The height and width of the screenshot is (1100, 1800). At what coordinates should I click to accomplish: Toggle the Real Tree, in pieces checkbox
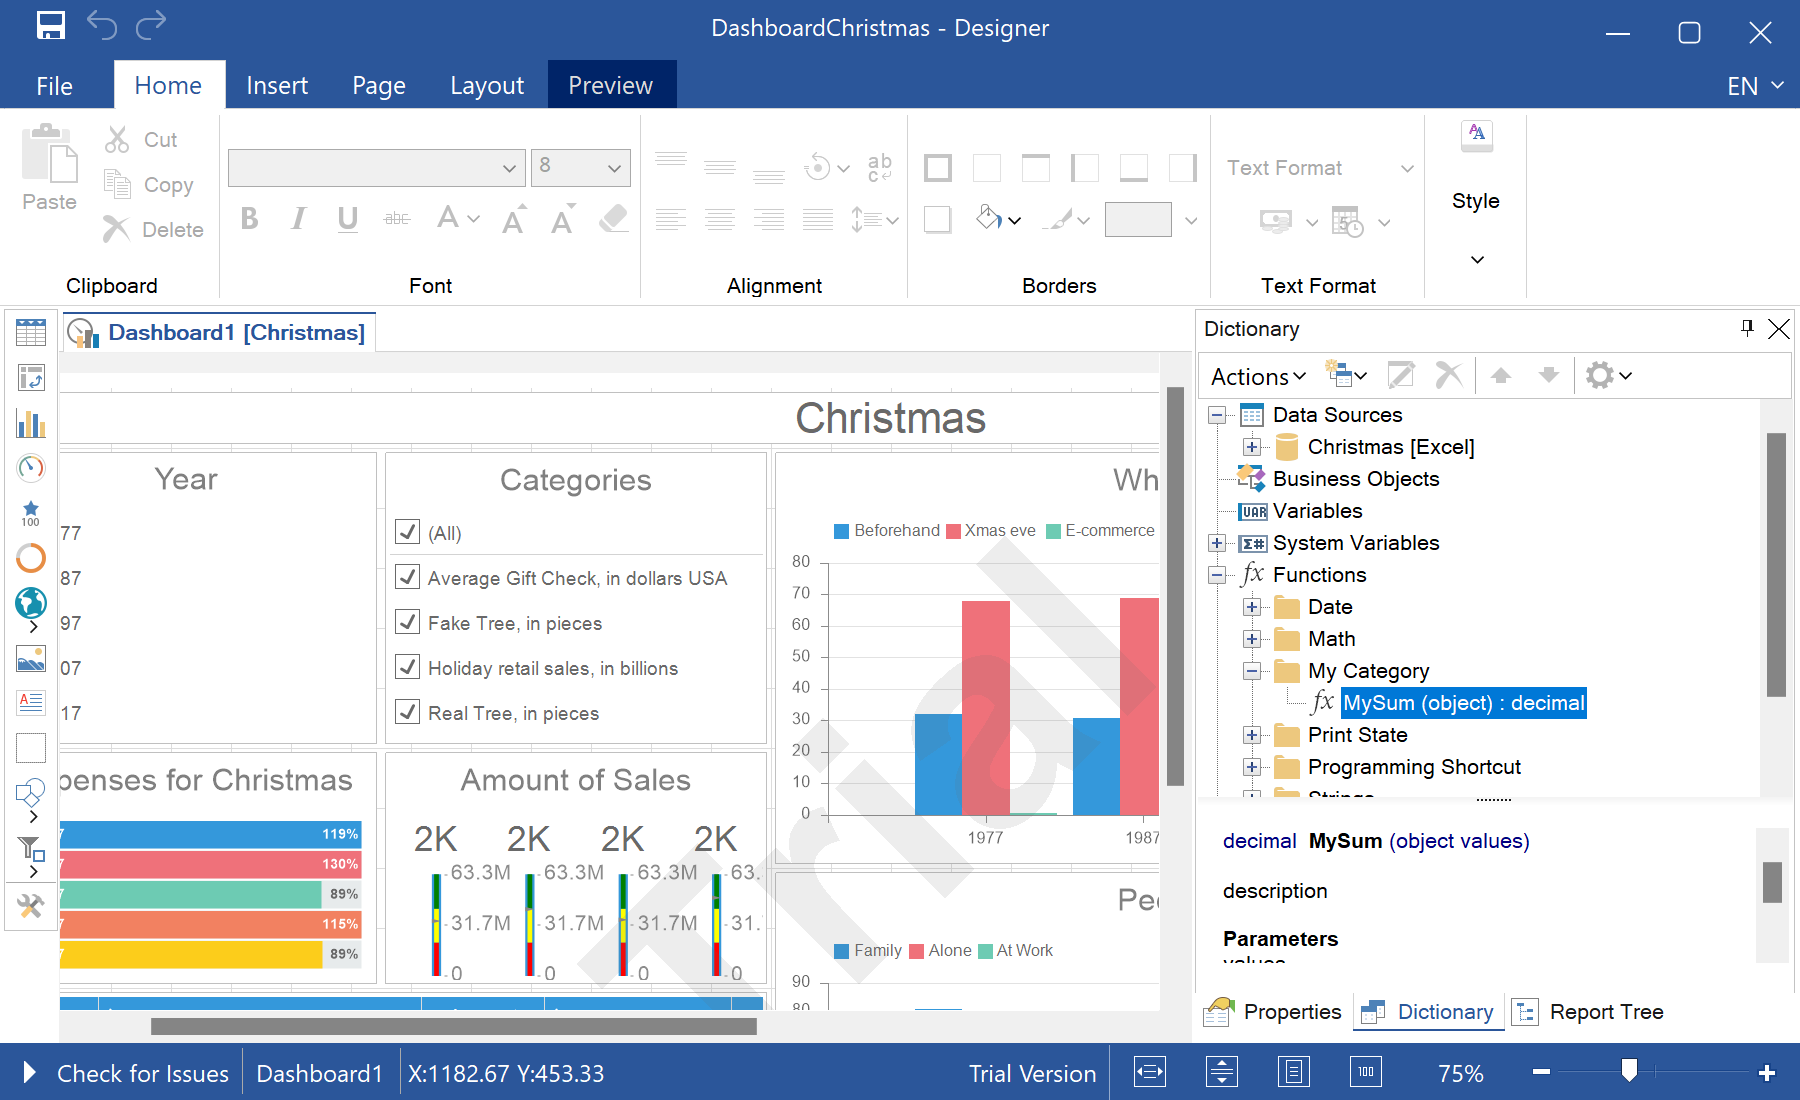tap(407, 712)
